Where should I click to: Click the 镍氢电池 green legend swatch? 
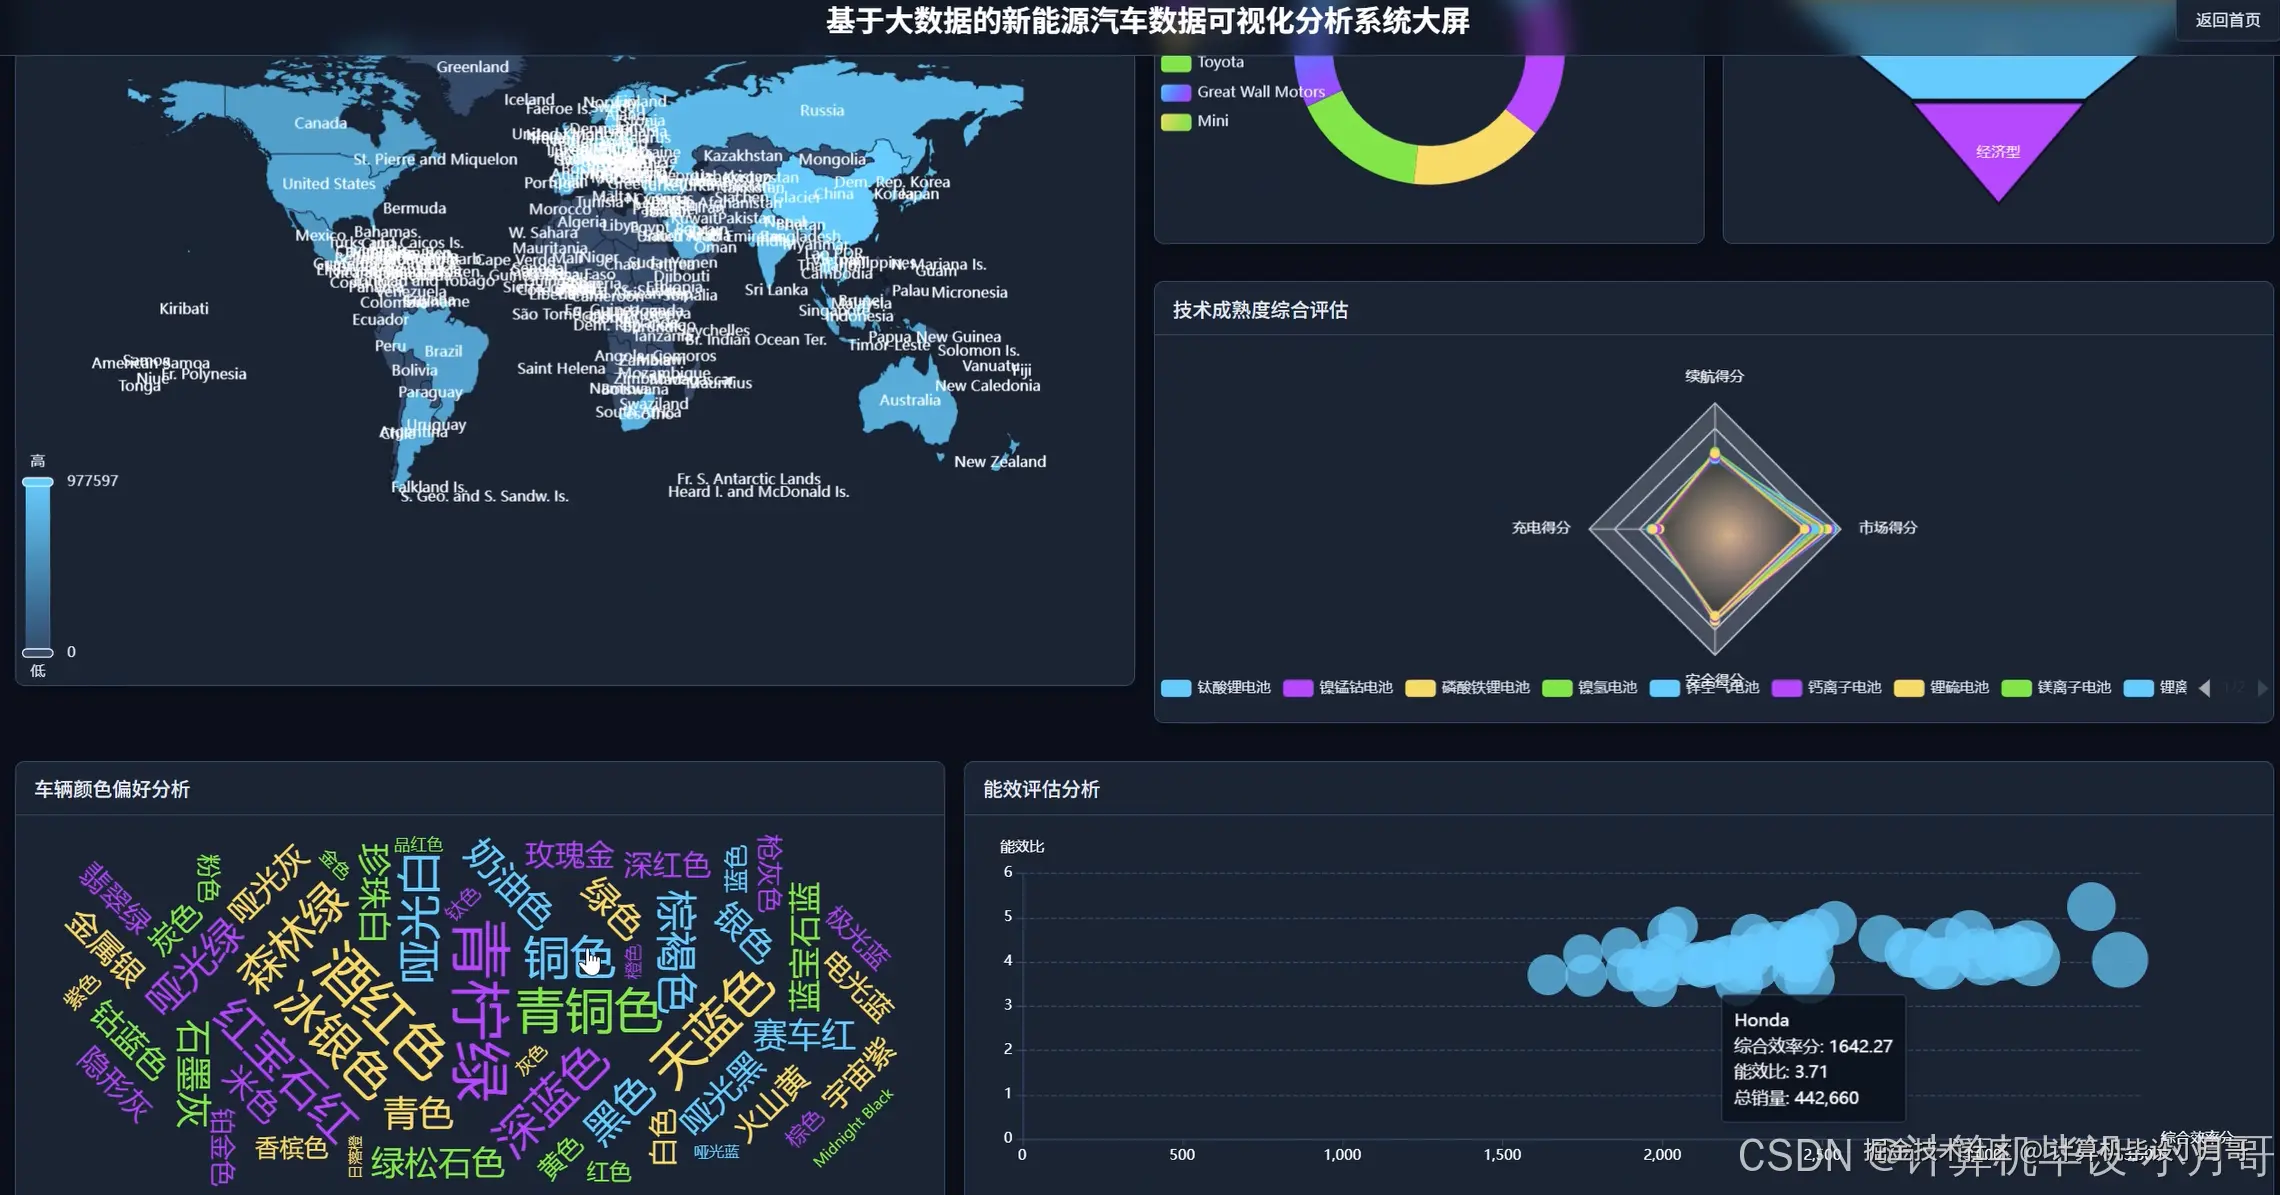[x=1557, y=688]
